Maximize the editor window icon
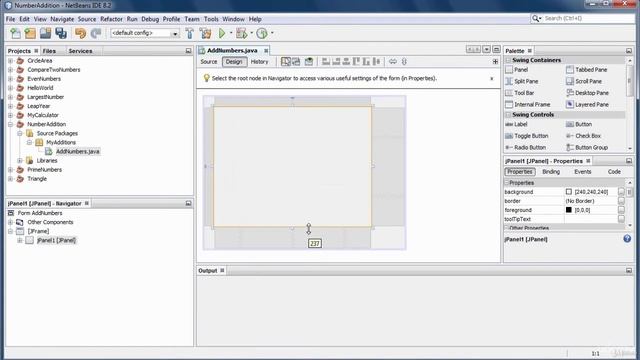This screenshot has width=640, height=360. pos(496,49)
